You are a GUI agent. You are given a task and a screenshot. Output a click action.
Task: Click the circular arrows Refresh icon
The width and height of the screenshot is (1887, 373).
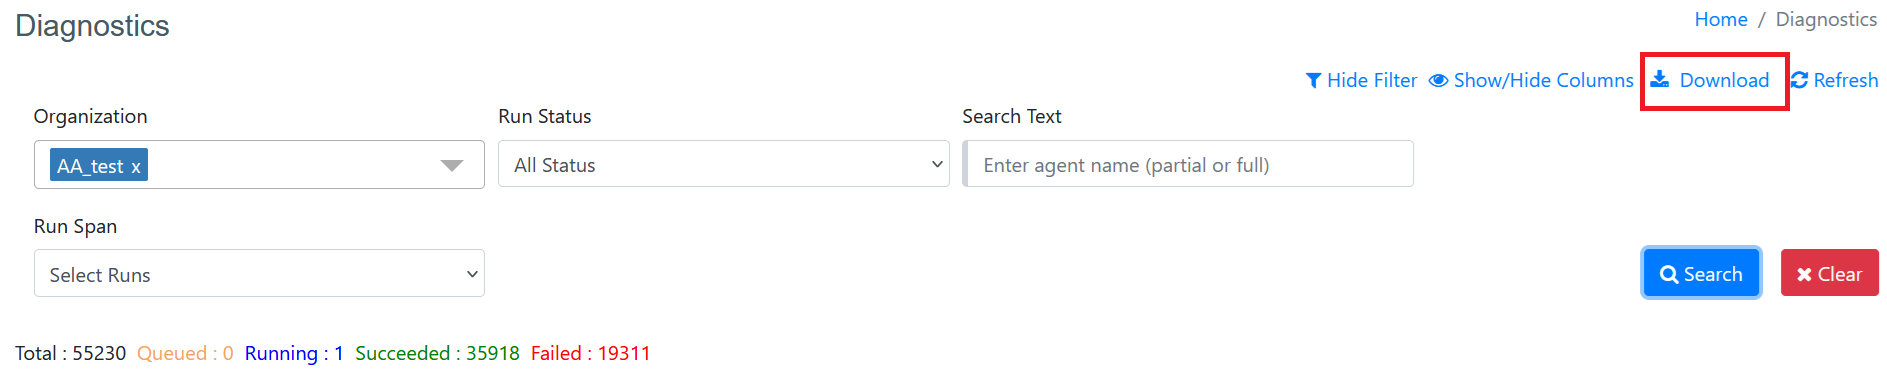(x=1799, y=81)
